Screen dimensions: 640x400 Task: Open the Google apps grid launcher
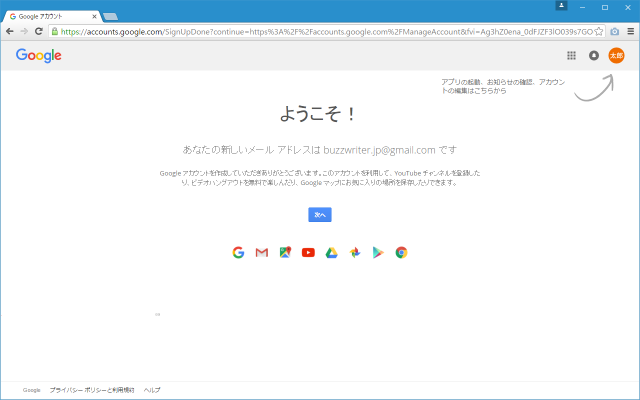click(x=571, y=56)
